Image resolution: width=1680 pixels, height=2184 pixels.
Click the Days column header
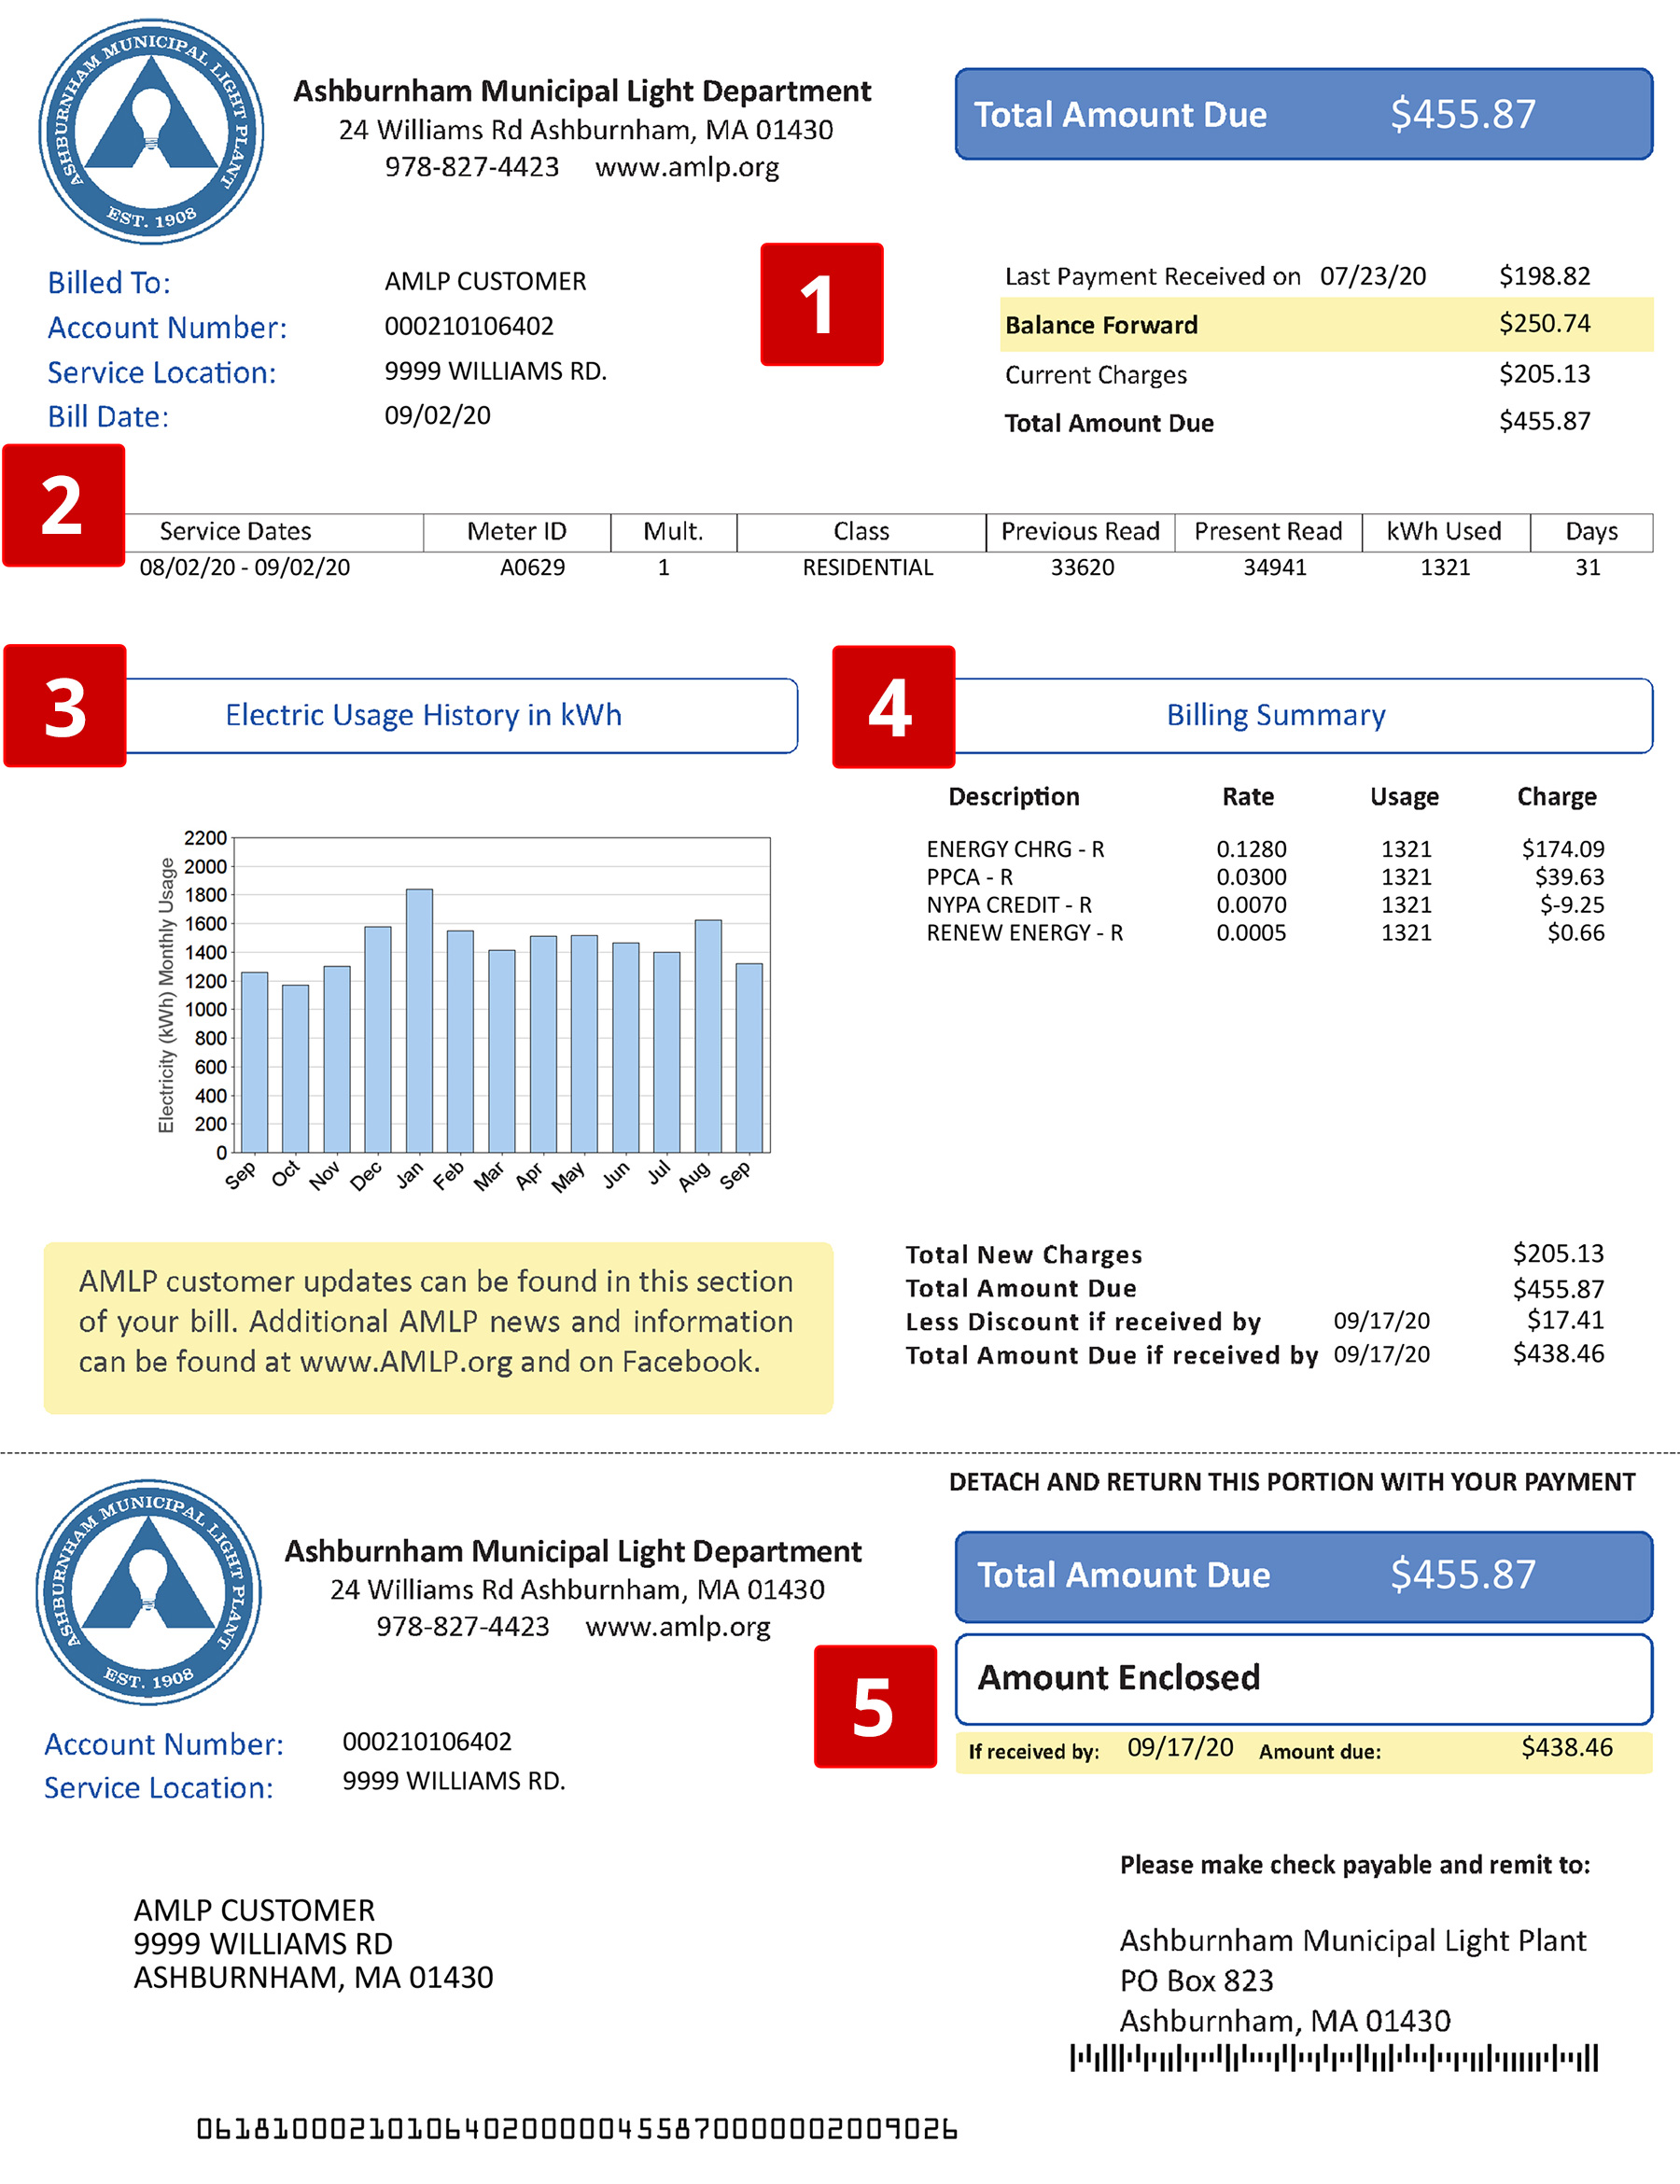click(1591, 532)
